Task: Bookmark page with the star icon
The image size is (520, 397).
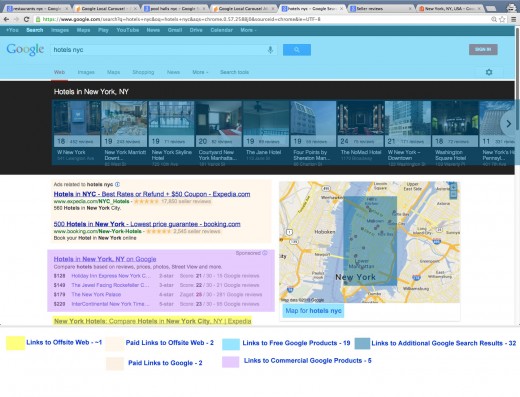Action: point(502,19)
